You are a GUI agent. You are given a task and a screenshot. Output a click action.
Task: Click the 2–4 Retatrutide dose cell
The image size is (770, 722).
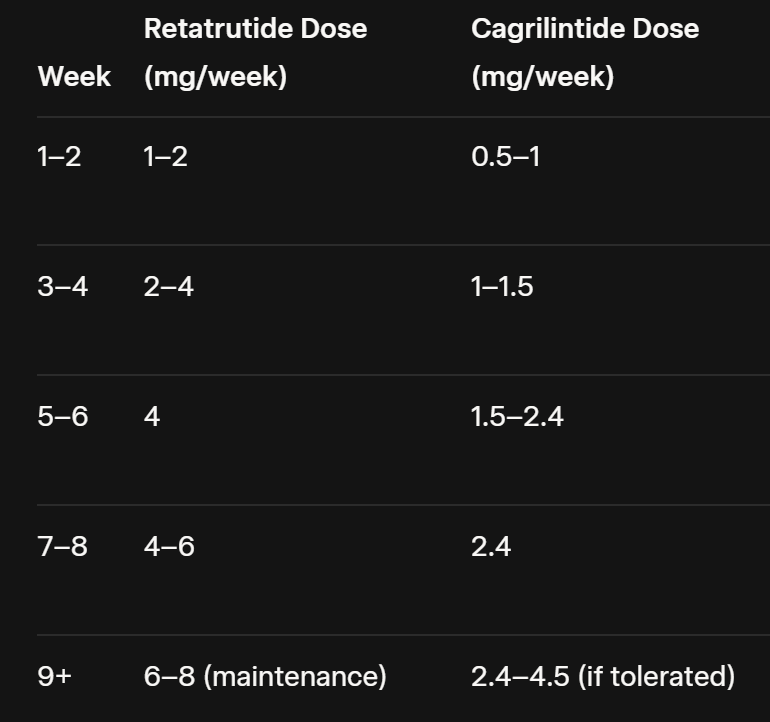pyautogui.click(x=168, y=287)
